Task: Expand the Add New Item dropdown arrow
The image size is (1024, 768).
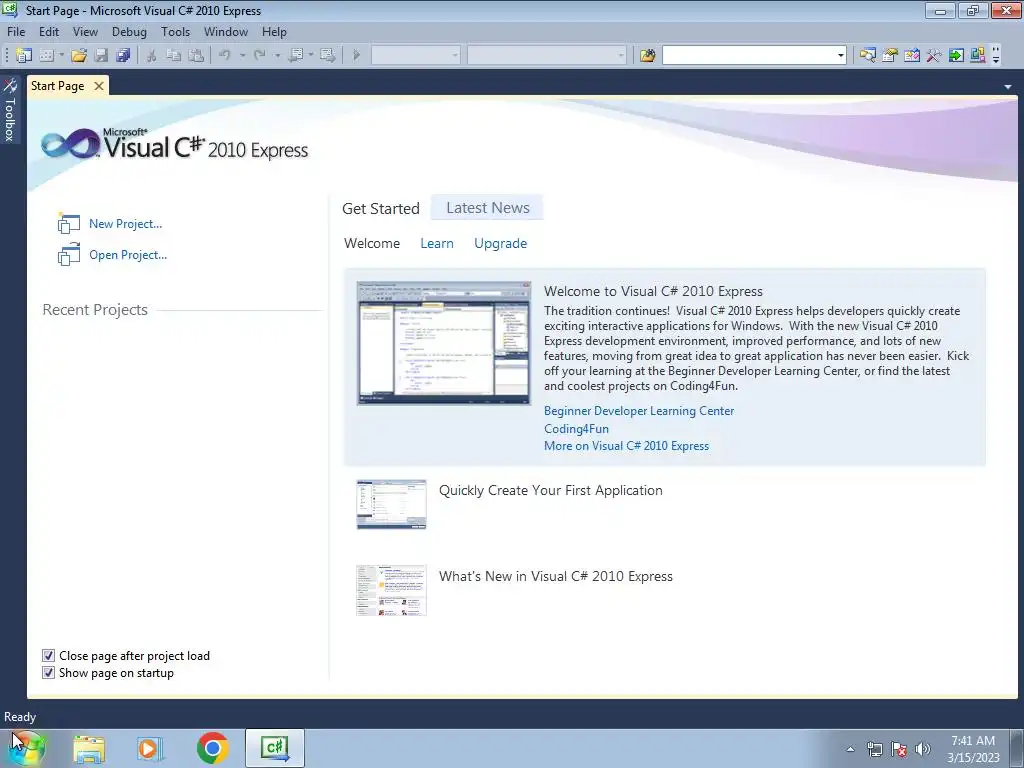Action: (61, 56)
